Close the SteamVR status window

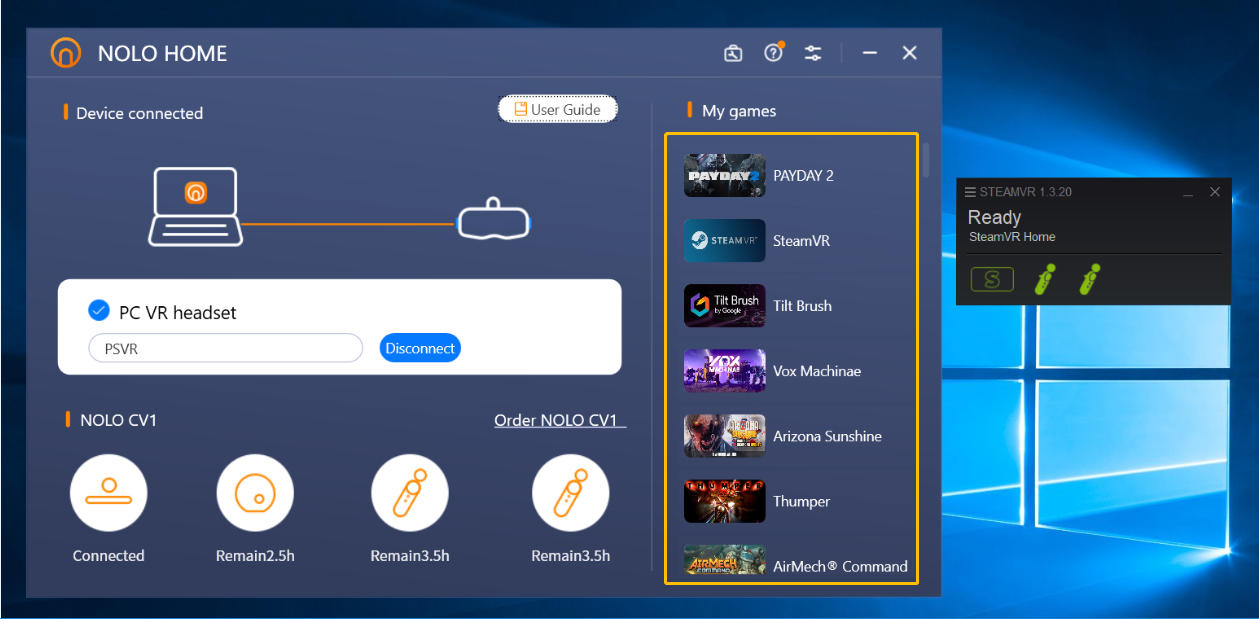click(1215, 192)
